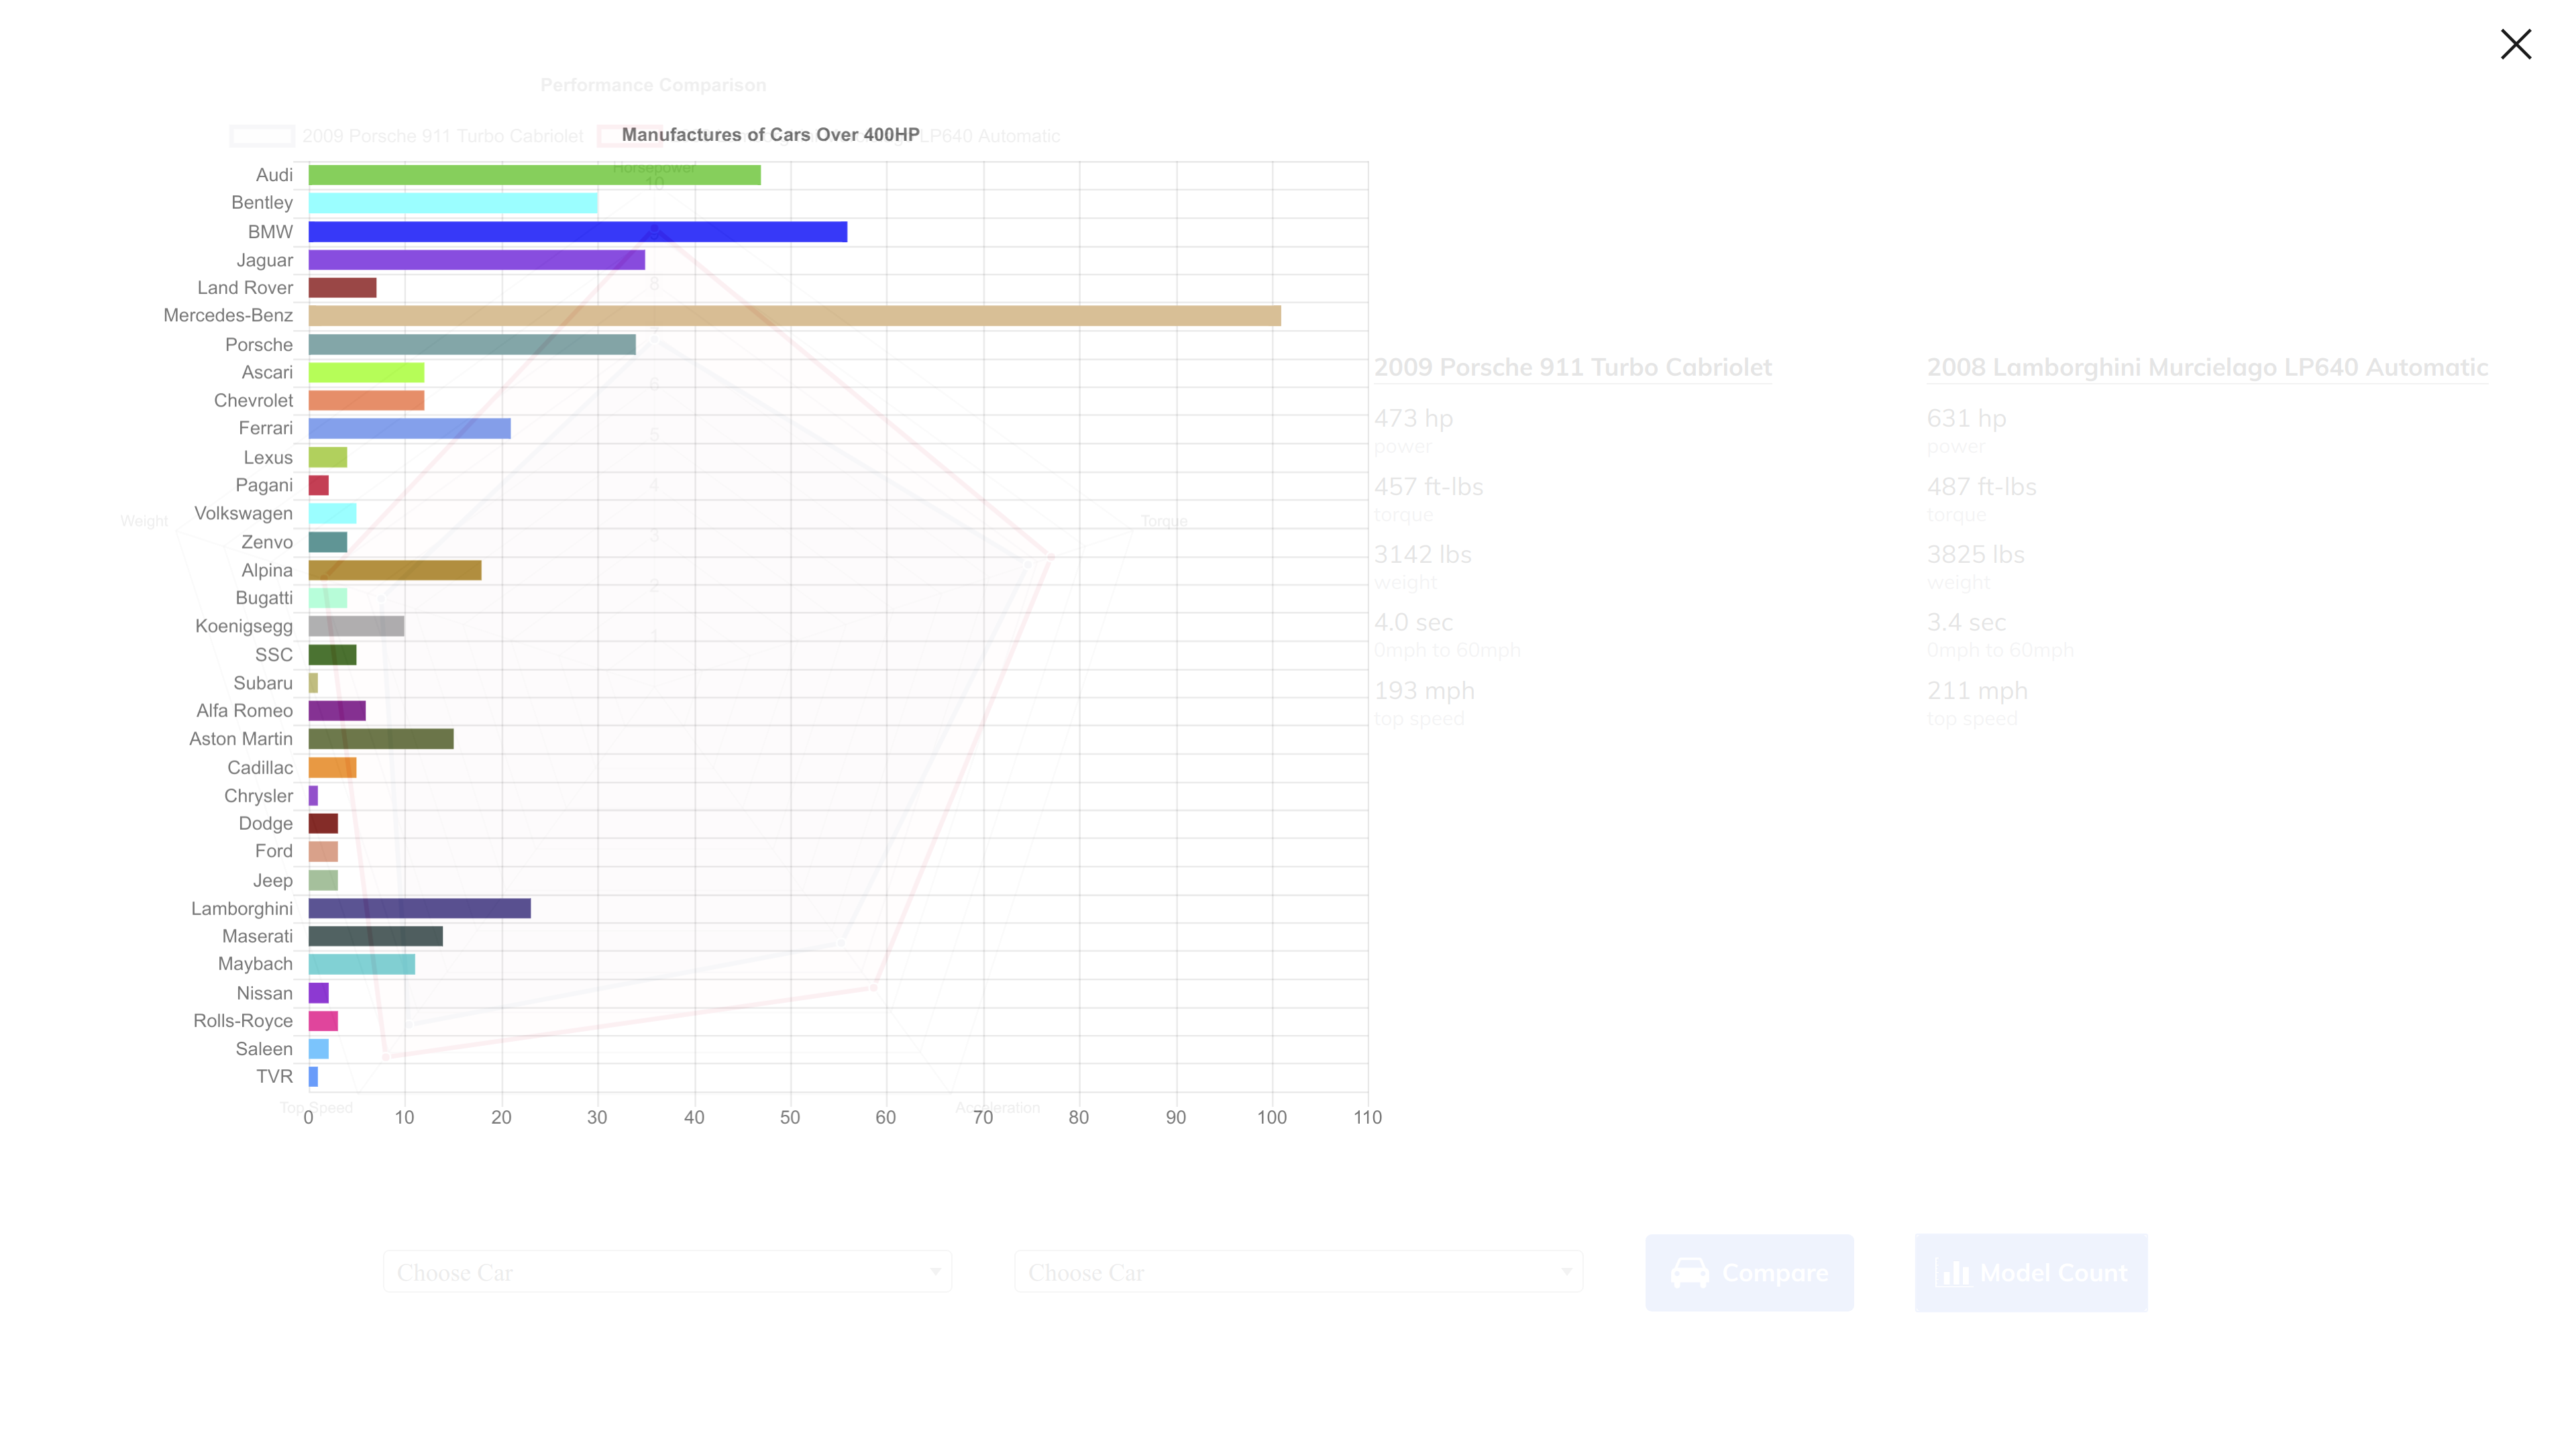The height and width of the screenshot is (1449, 2576).
Task: Click the Ferrari bar in the chart
Action: [x=409, y=428]
